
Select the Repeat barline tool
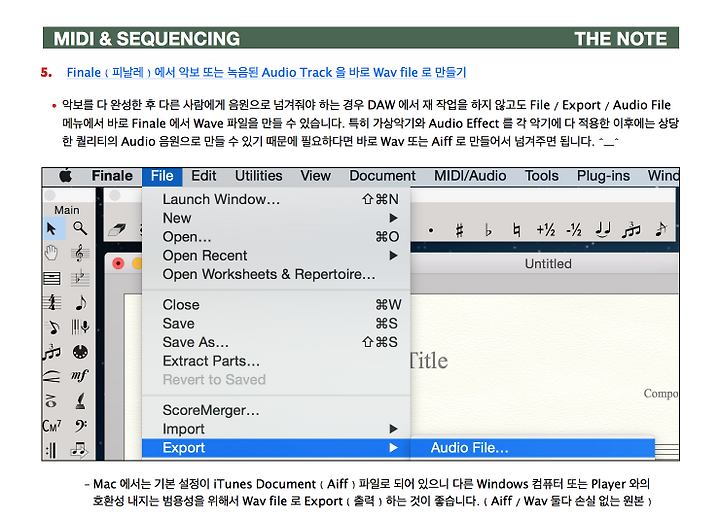pos(52,450)
